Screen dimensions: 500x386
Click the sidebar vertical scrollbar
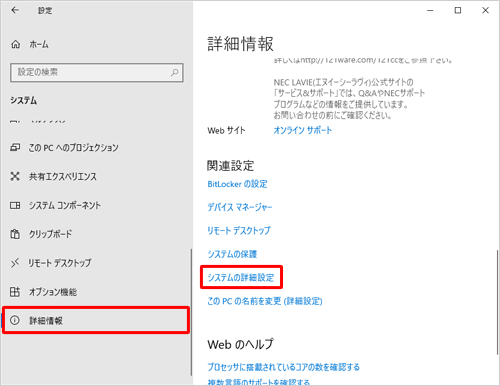pyautogui.click(x=191, y=312)
